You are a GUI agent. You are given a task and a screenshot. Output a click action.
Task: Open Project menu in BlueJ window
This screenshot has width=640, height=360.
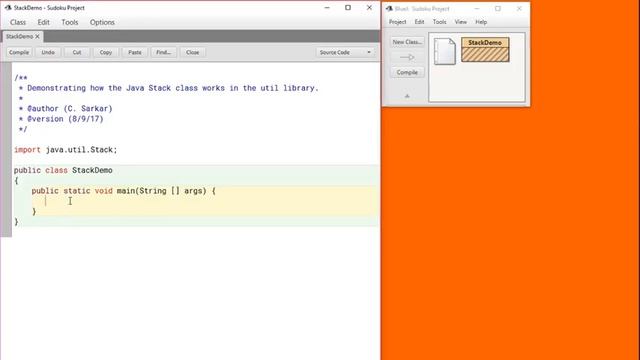point(397,22)
